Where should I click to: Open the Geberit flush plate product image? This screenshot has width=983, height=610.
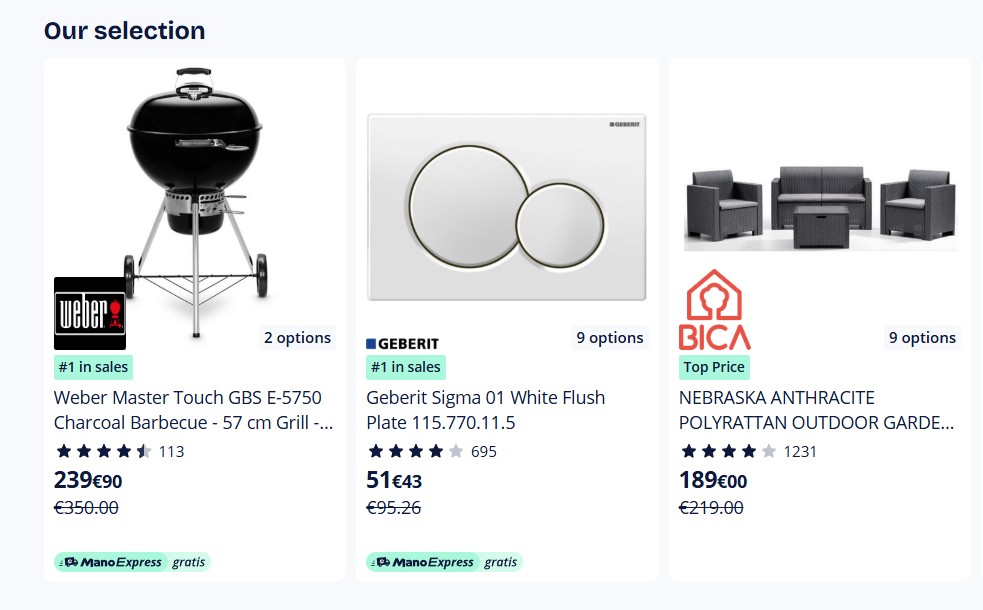coord(507,205)
